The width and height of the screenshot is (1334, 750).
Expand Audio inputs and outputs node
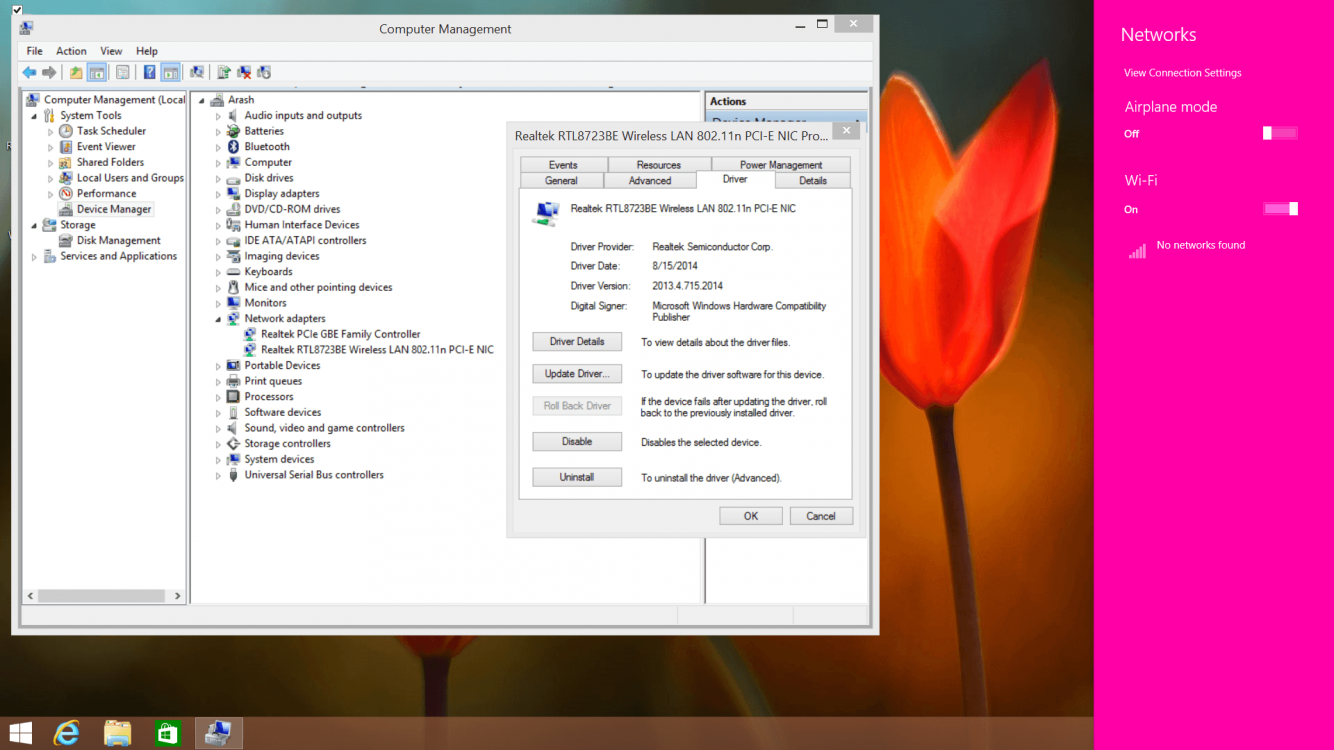tap(218, 116)
